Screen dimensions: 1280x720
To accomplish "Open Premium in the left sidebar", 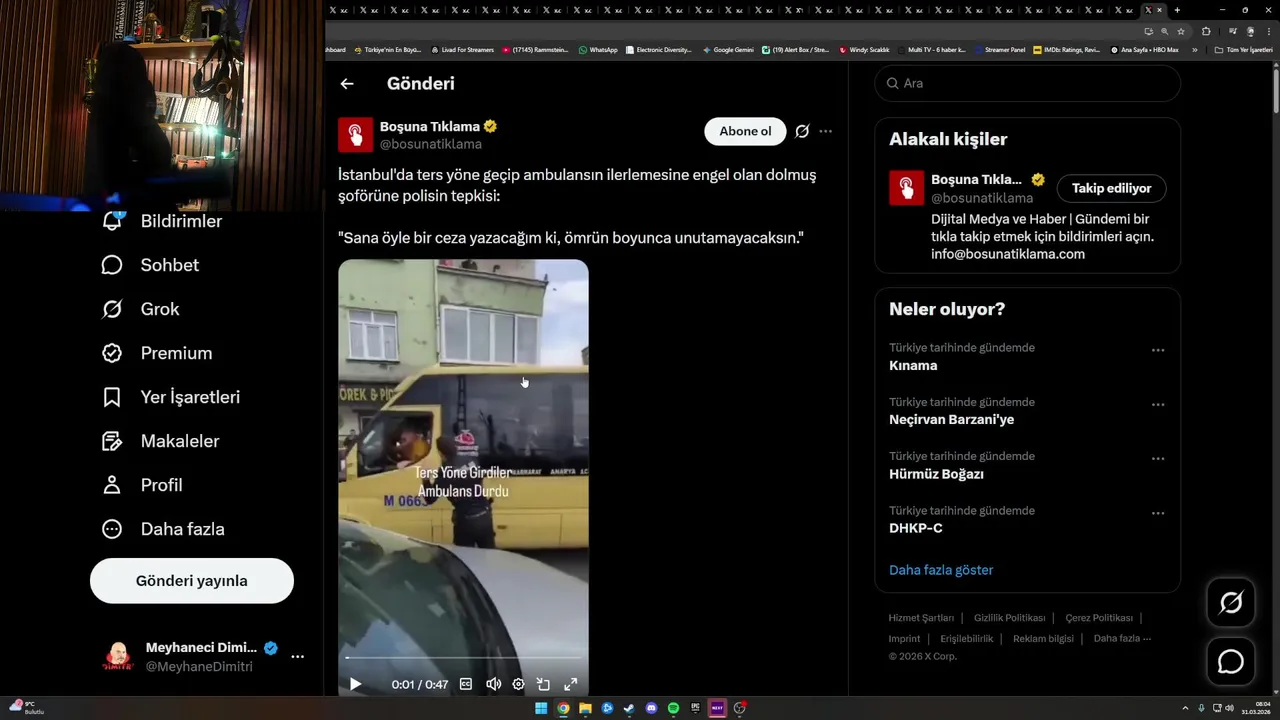I will click(x=157, y=353).
